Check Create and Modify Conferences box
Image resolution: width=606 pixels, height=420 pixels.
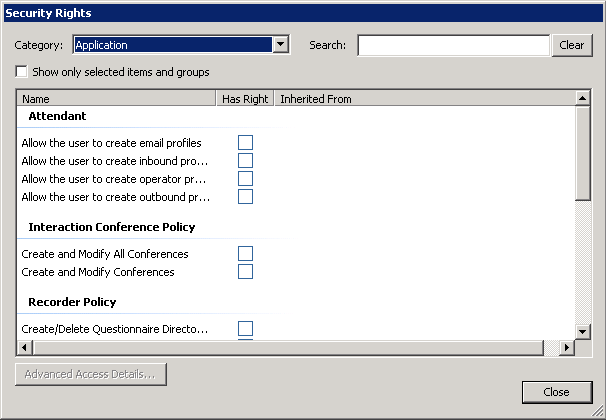click(x=245, y=272)
